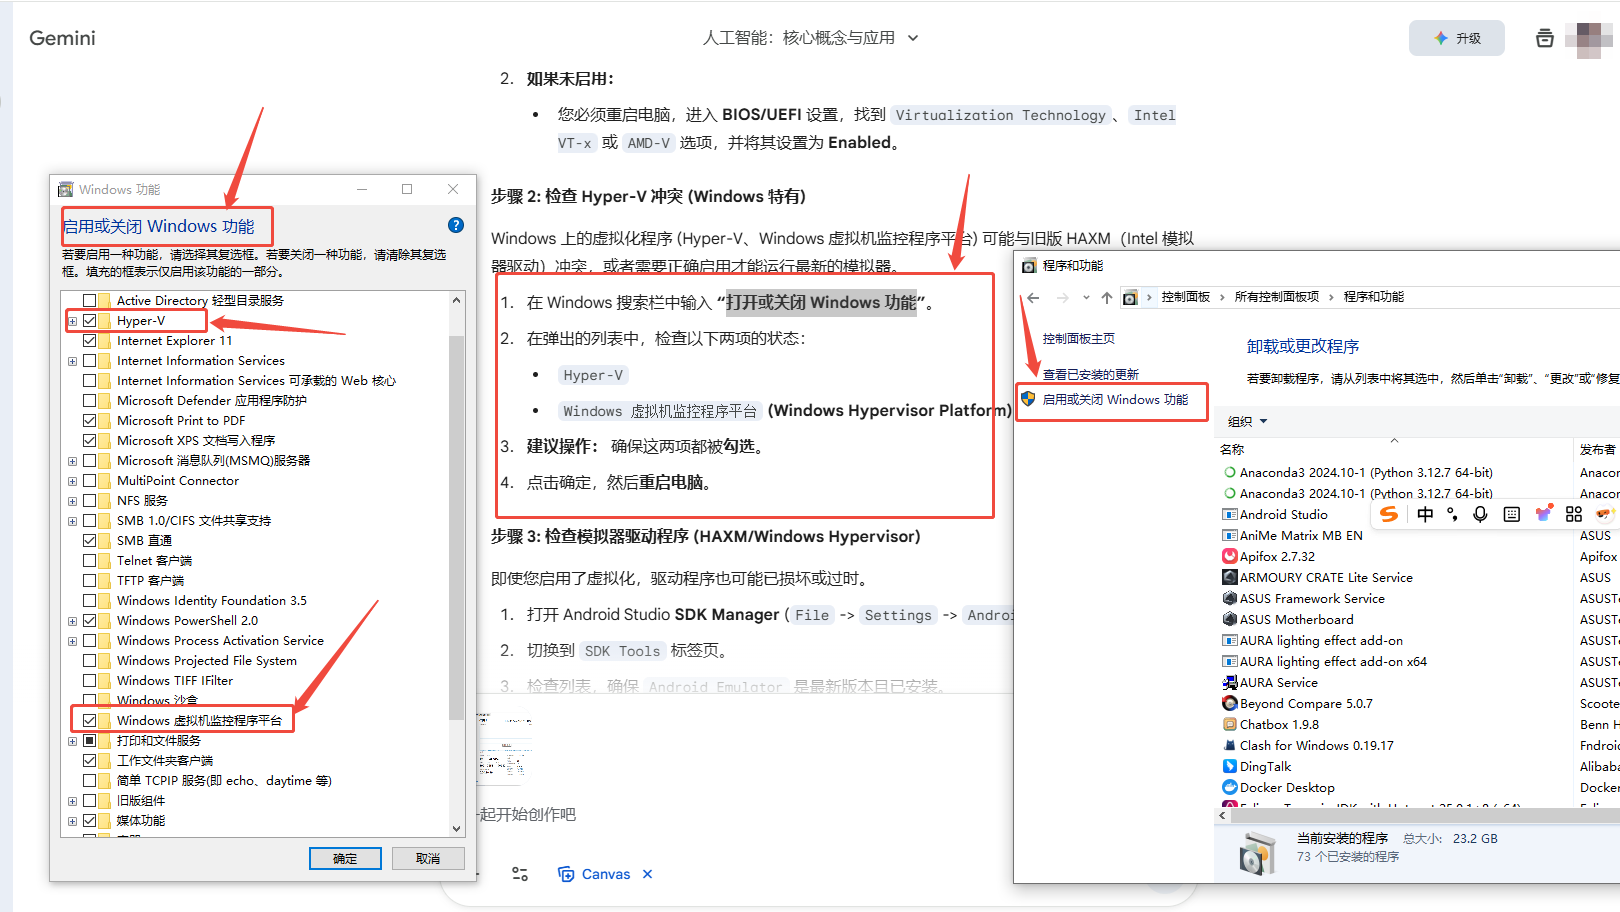This screenshot has width=1620, height=912.
Task: Click the 启用或关闭 Windows 功能 link
Action: point(1115,400)
